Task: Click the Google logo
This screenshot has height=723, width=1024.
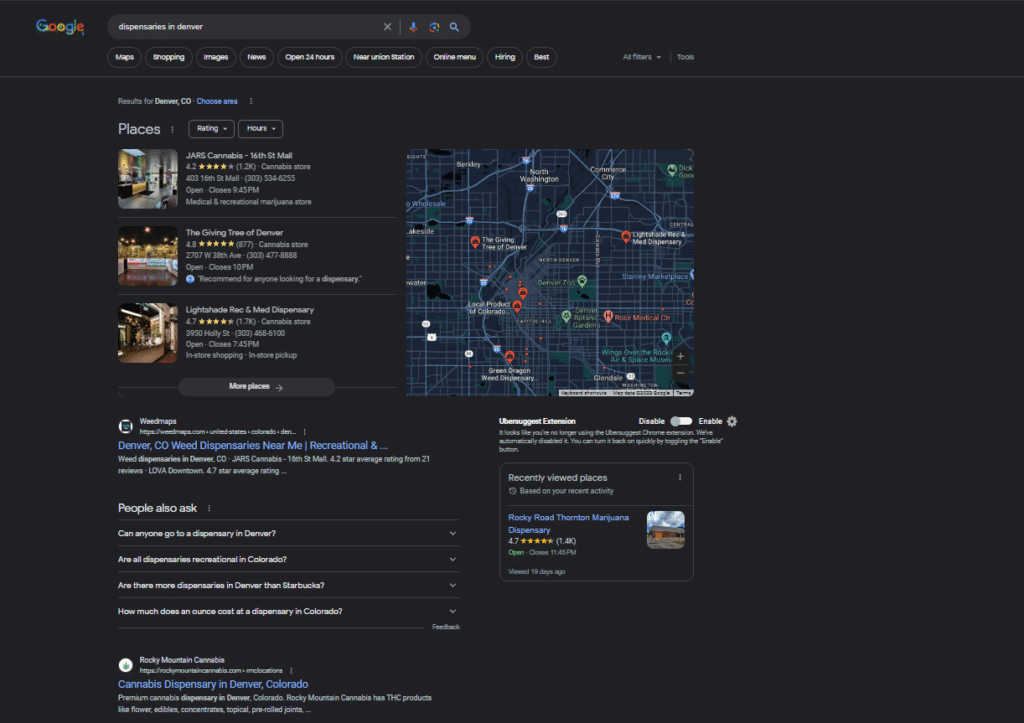Action: 60,27
